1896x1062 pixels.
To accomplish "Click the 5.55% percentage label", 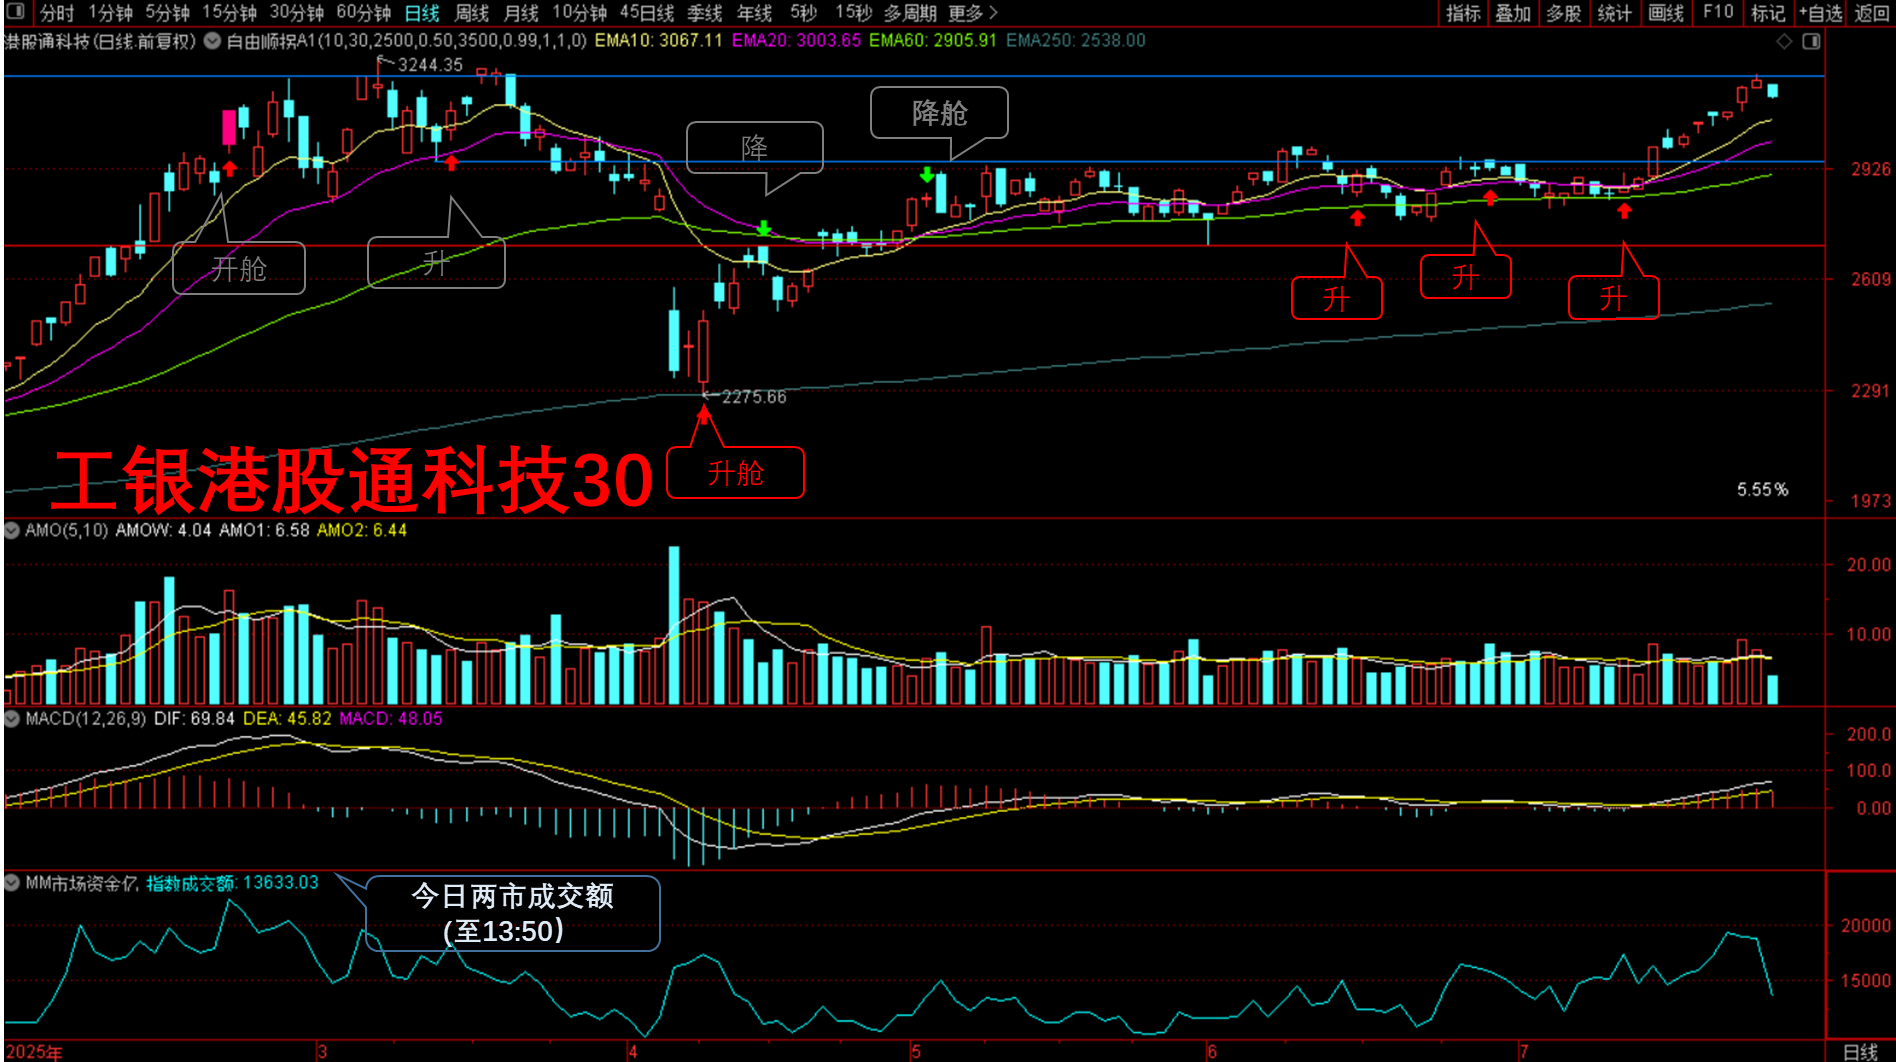I will 1762,489.
